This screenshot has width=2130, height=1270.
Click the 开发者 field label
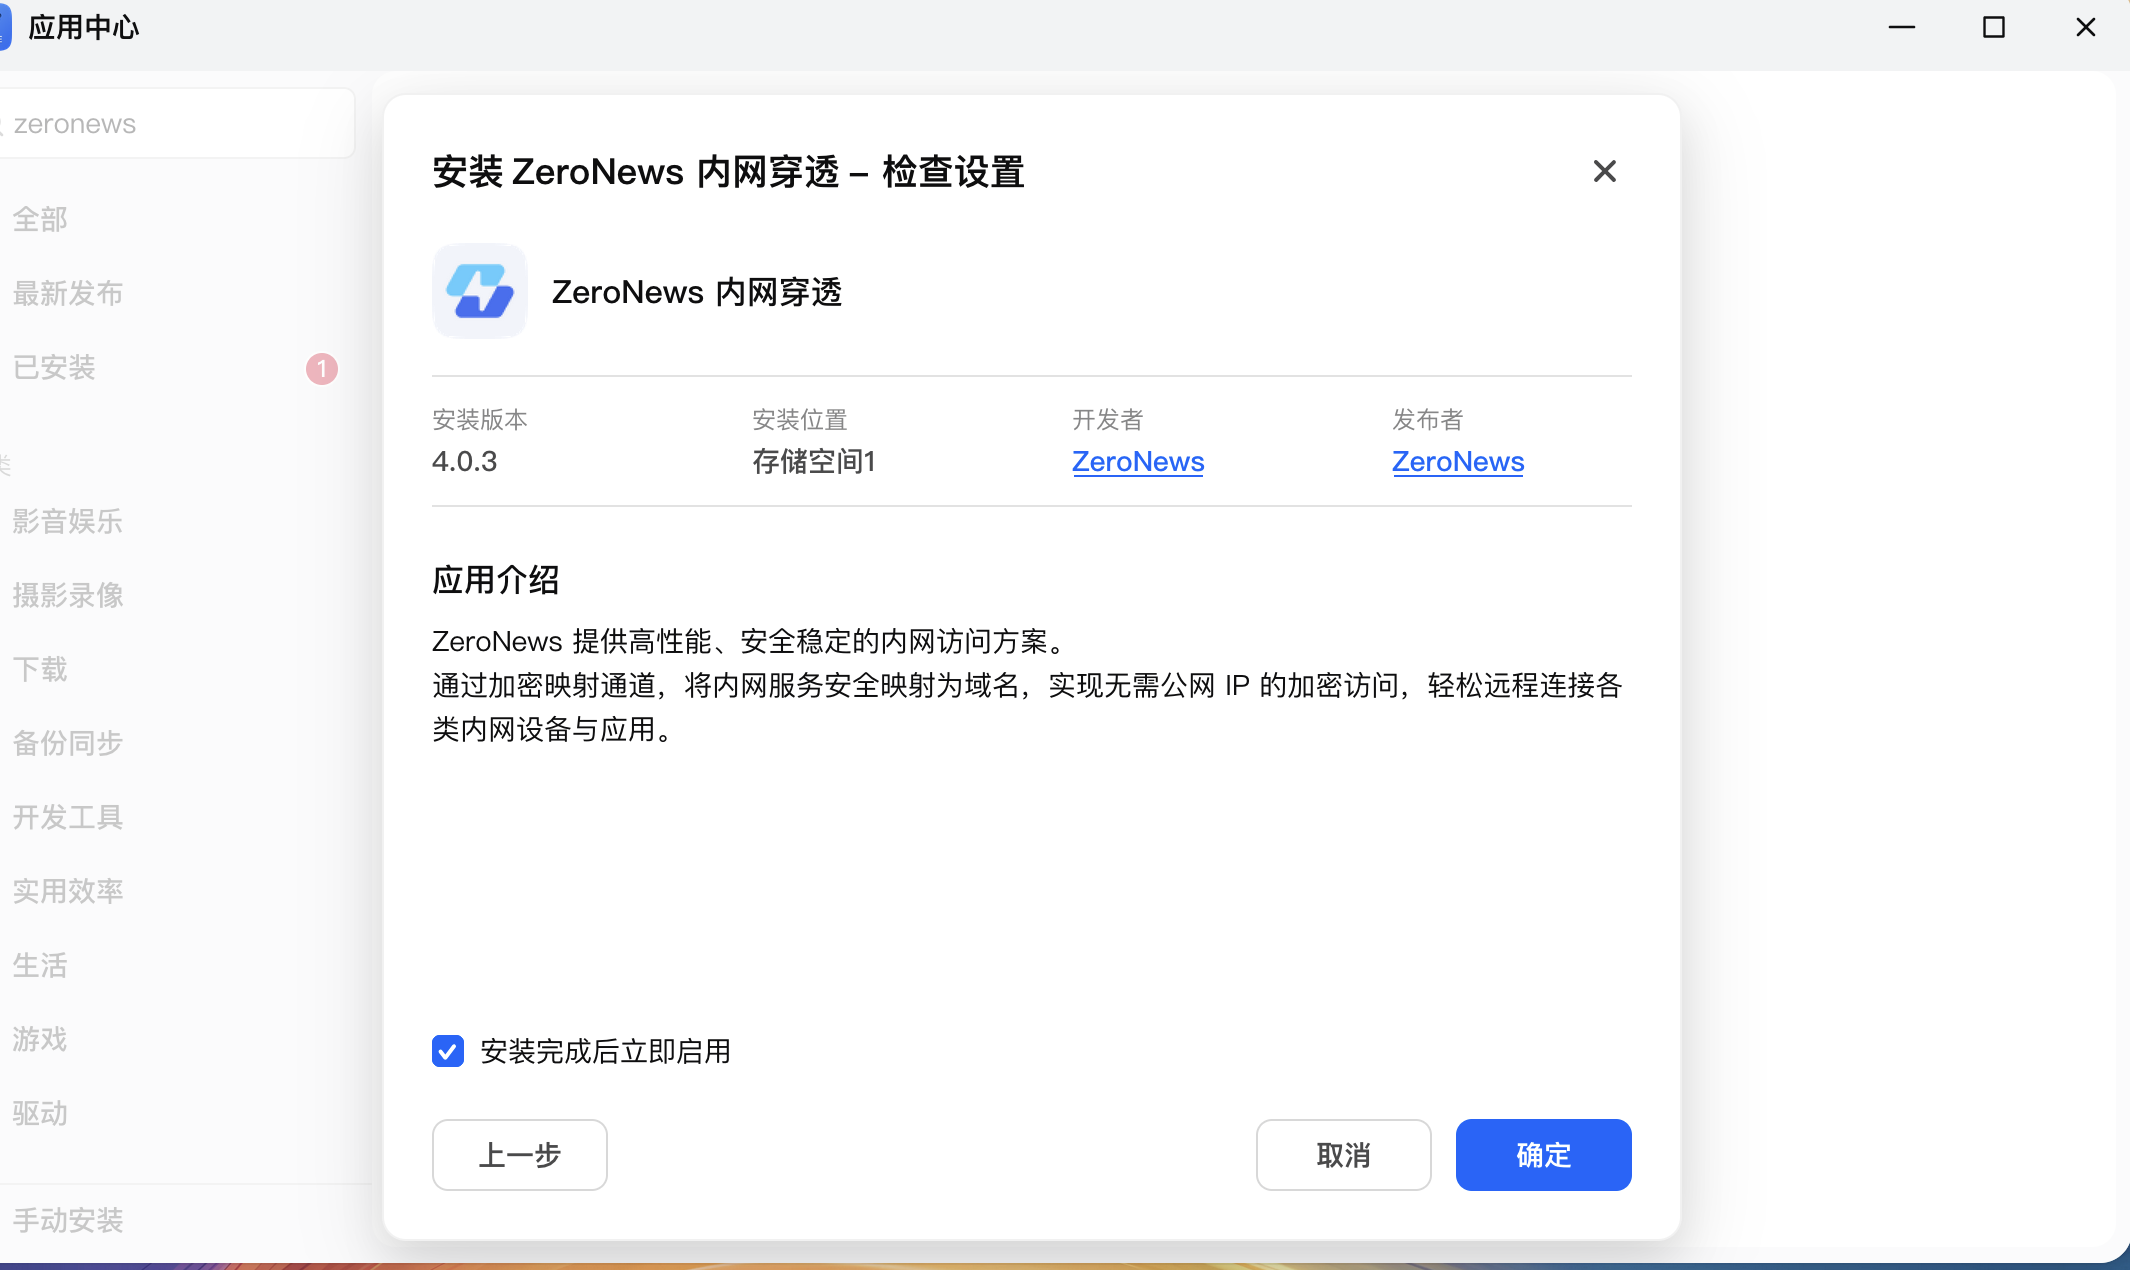1108,420
